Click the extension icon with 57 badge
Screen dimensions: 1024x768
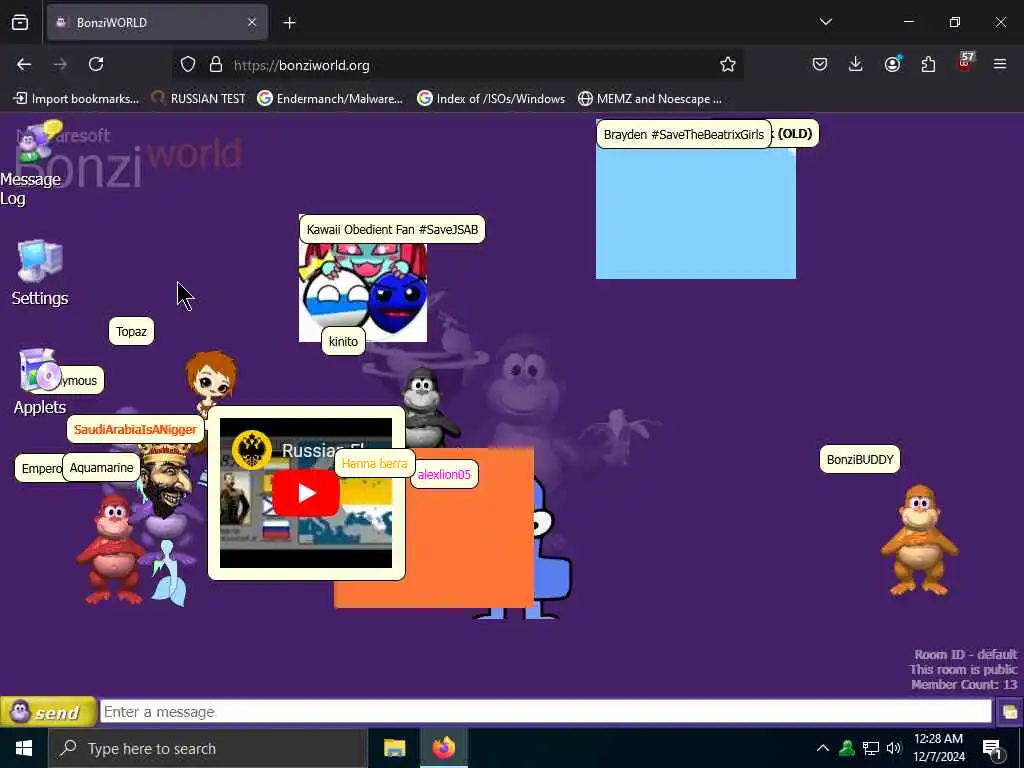point(965,63)
